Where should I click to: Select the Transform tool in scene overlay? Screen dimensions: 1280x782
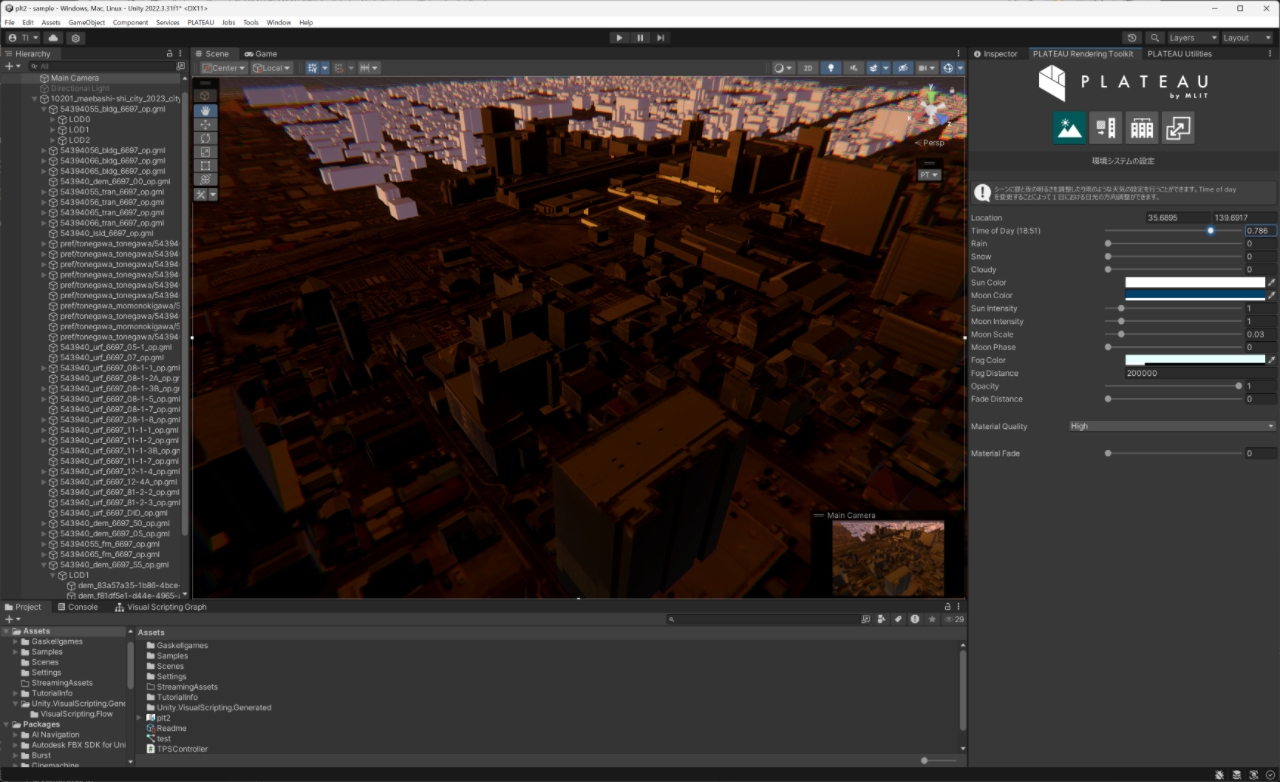point(205,179)
